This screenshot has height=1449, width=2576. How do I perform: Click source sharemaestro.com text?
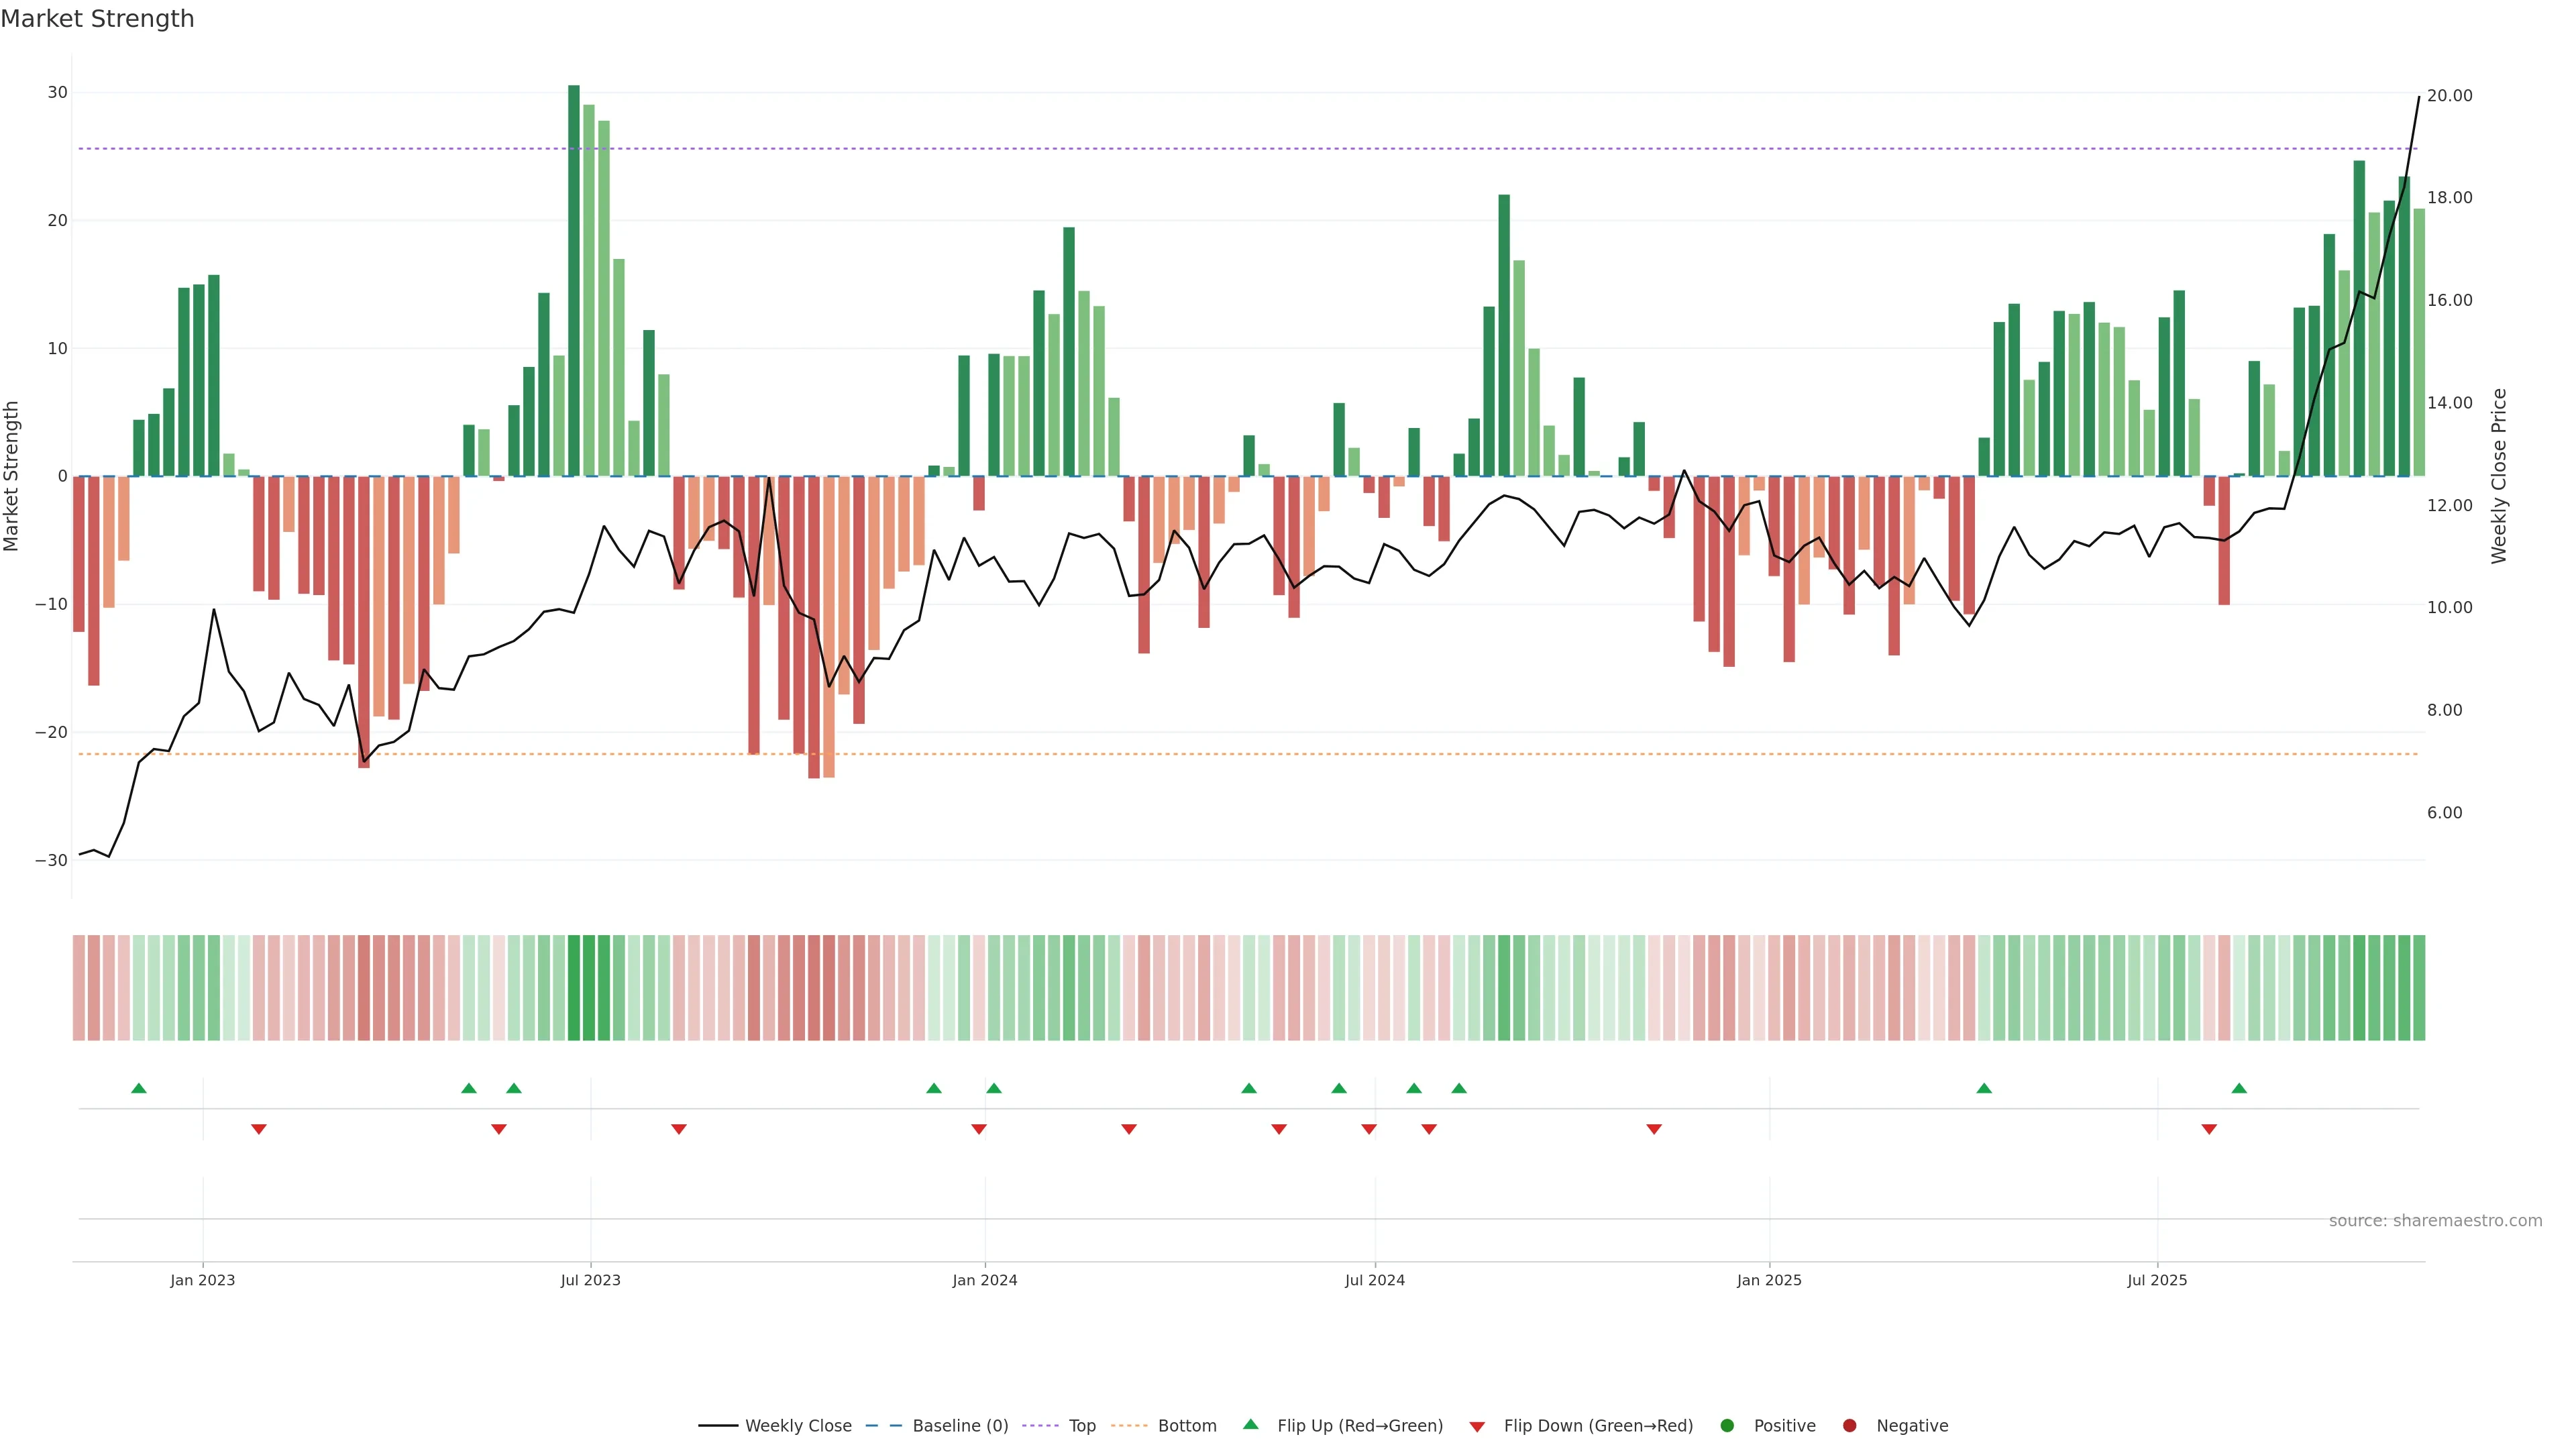[2435, 1221]
